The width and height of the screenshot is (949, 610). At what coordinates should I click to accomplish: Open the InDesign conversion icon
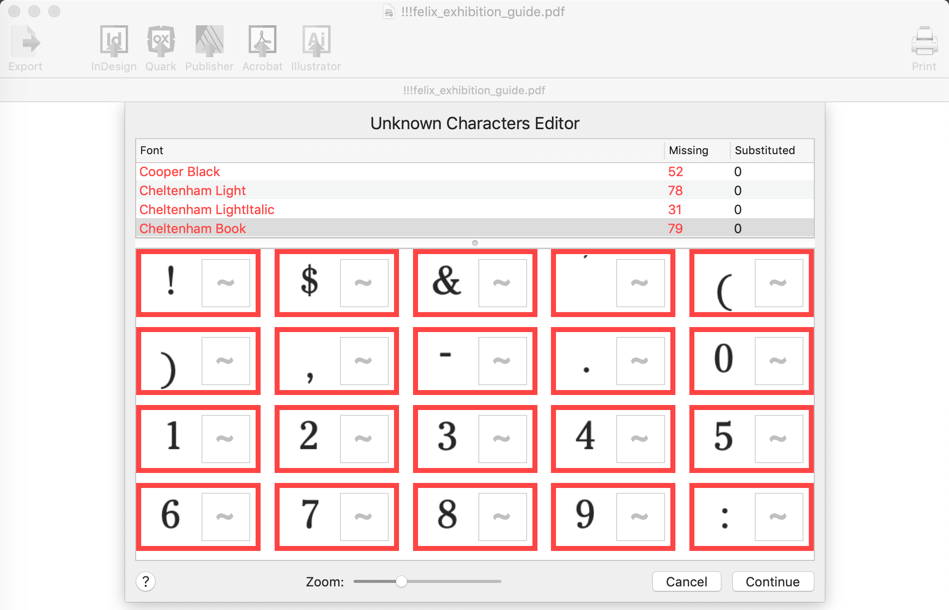[113, 40]
